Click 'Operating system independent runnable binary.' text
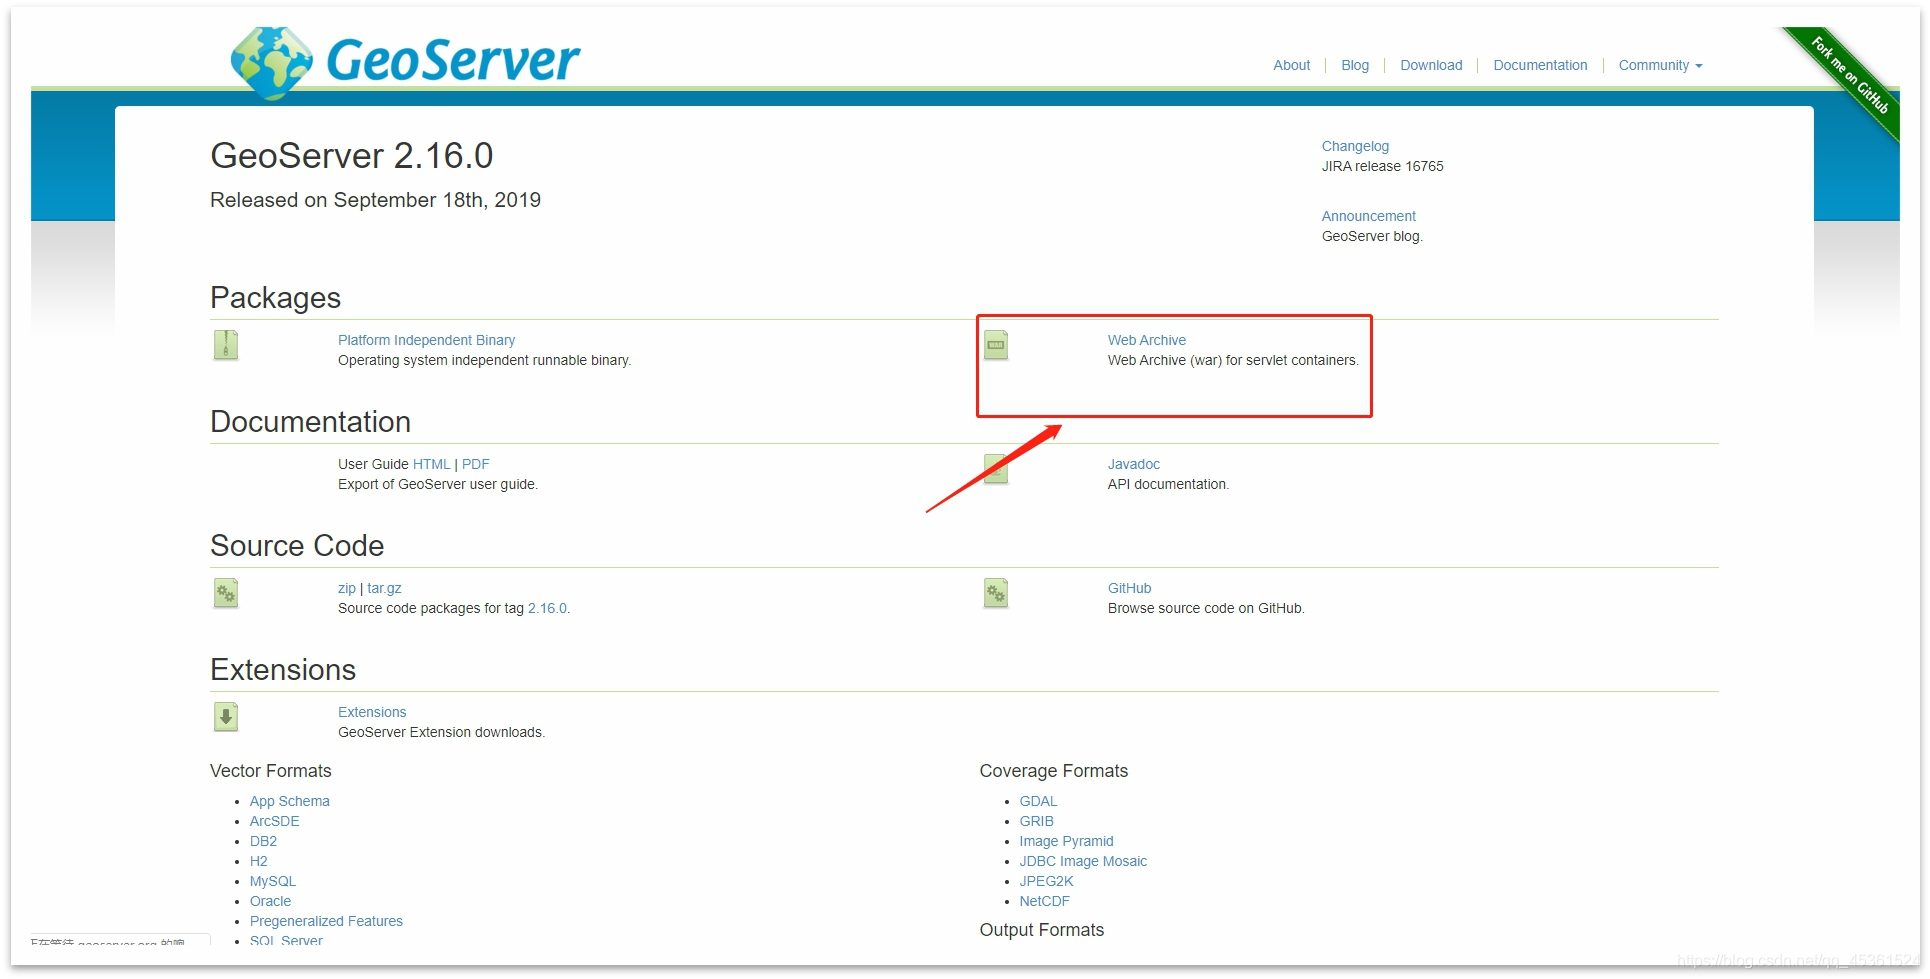1930x979 pixels. [x=484, y=360]
